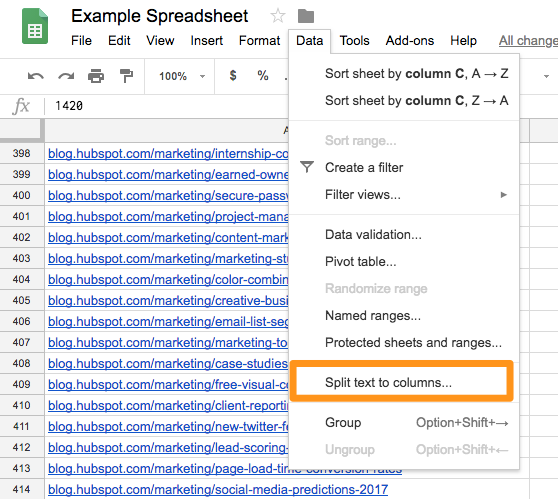The height and width of the screenshot is (499, 558).
Task: Open the earned-owned link in row 399
Action: [x=168, y=174]
